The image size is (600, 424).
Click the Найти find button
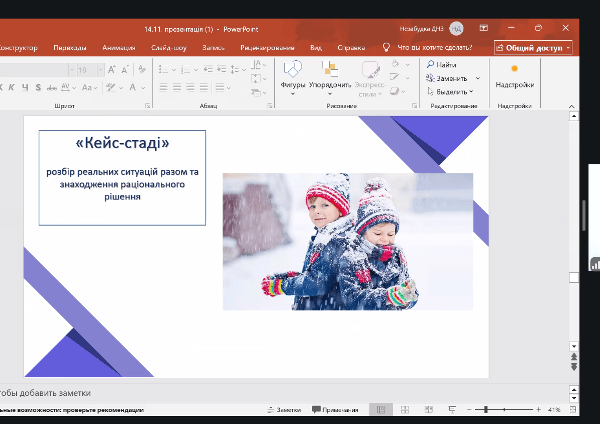(x=445, y=65)
